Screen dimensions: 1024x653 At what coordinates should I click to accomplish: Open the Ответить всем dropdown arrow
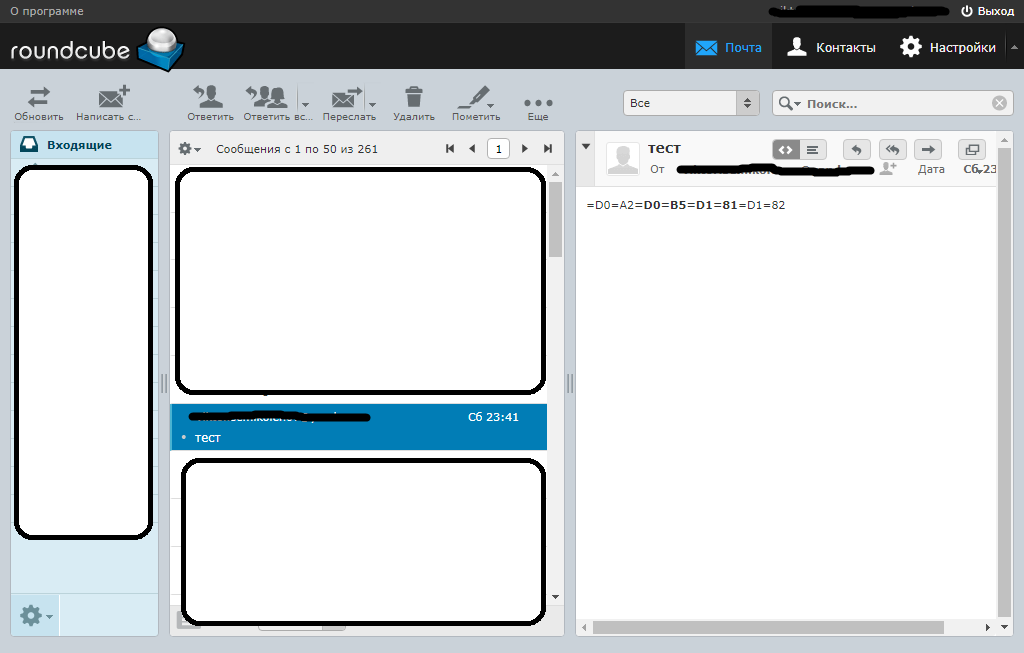pyautogui.click(x=304, y=103)
